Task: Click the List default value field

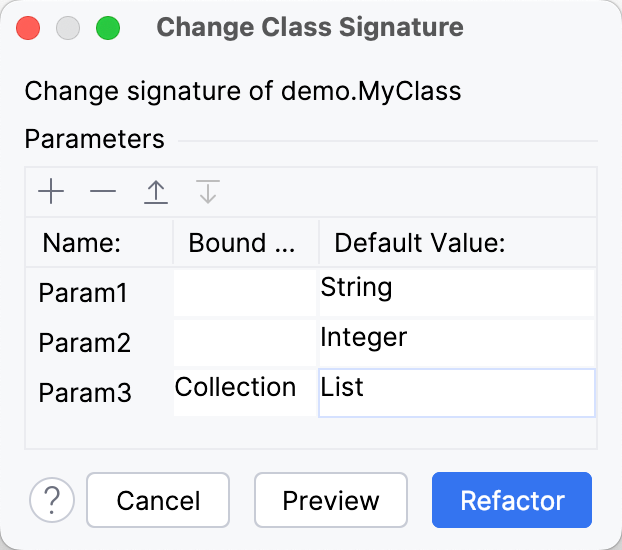Action: tap(456, 391)
